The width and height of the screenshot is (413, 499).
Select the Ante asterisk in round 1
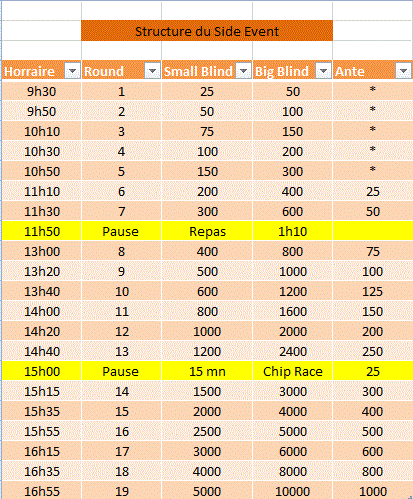(373, 90)
